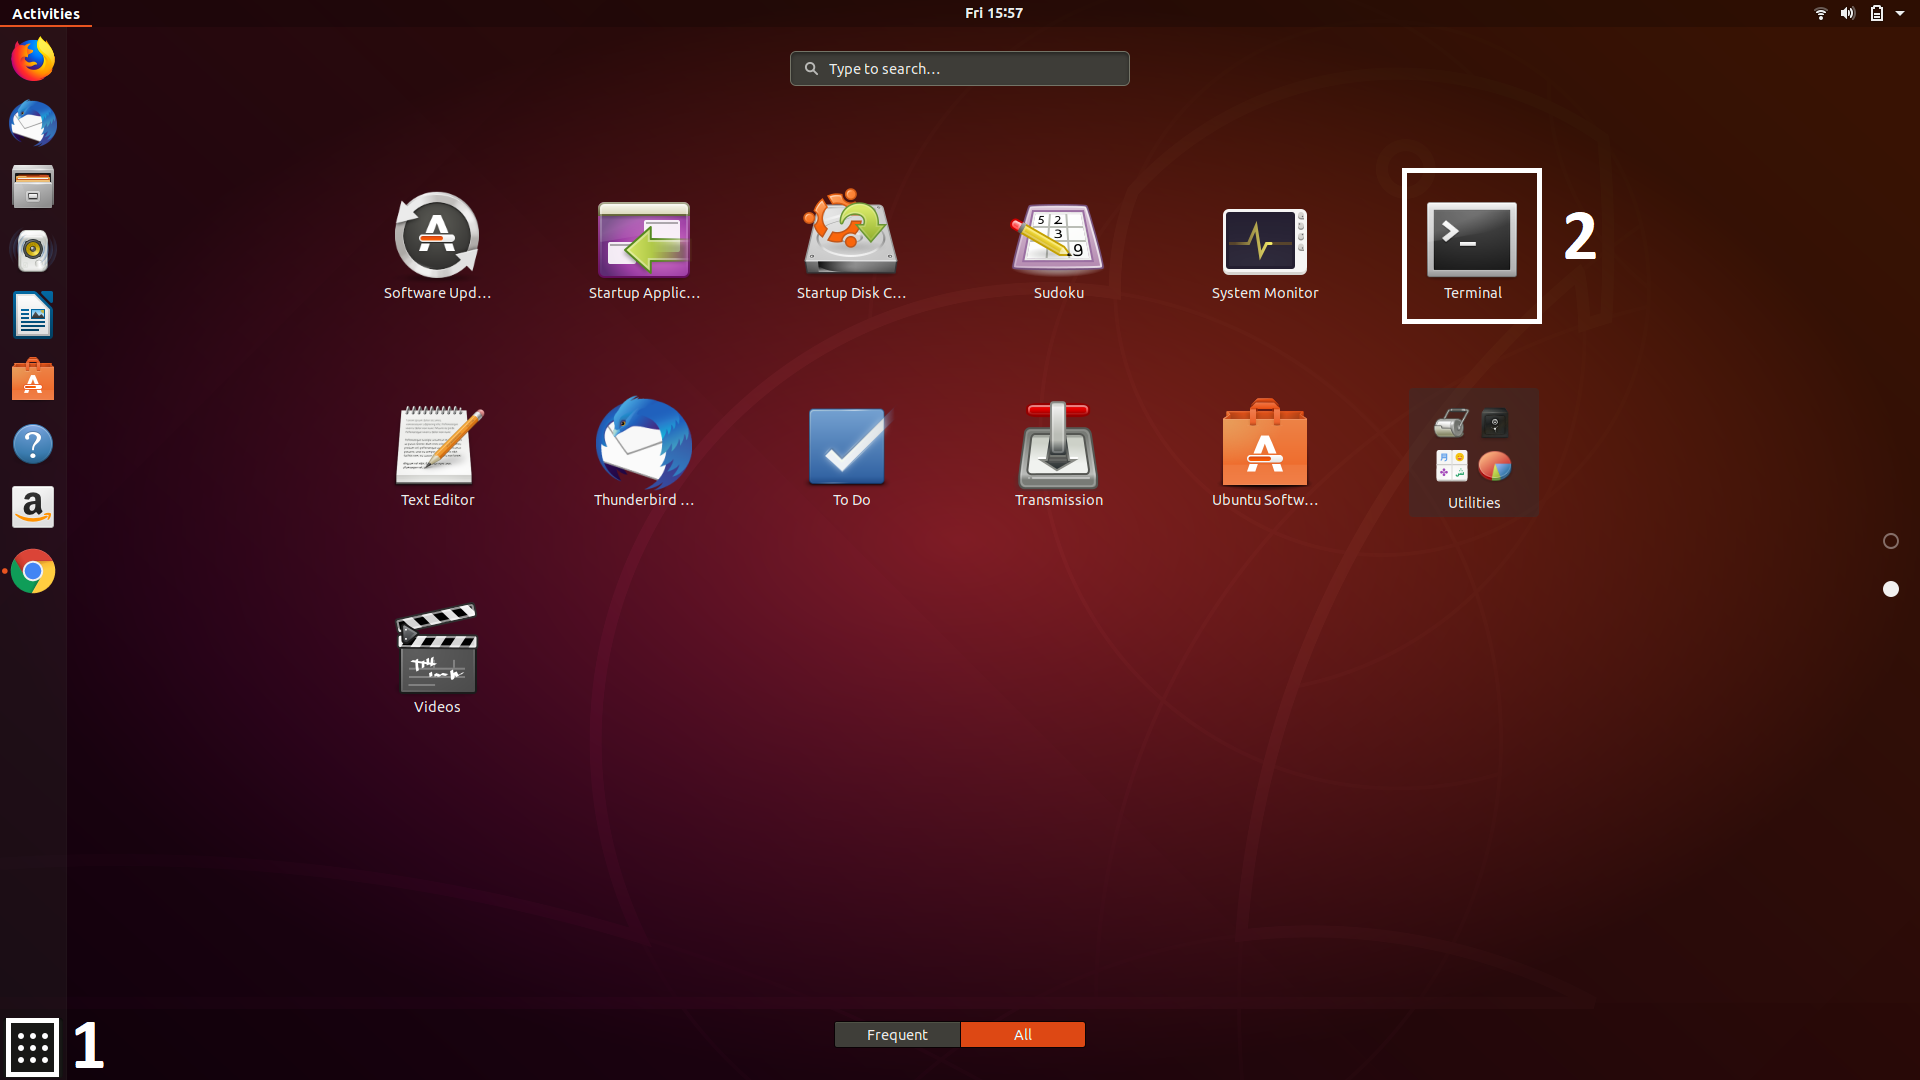Jump to the first app grid page dot
1920x1080 pixels.
(1890, 541)
